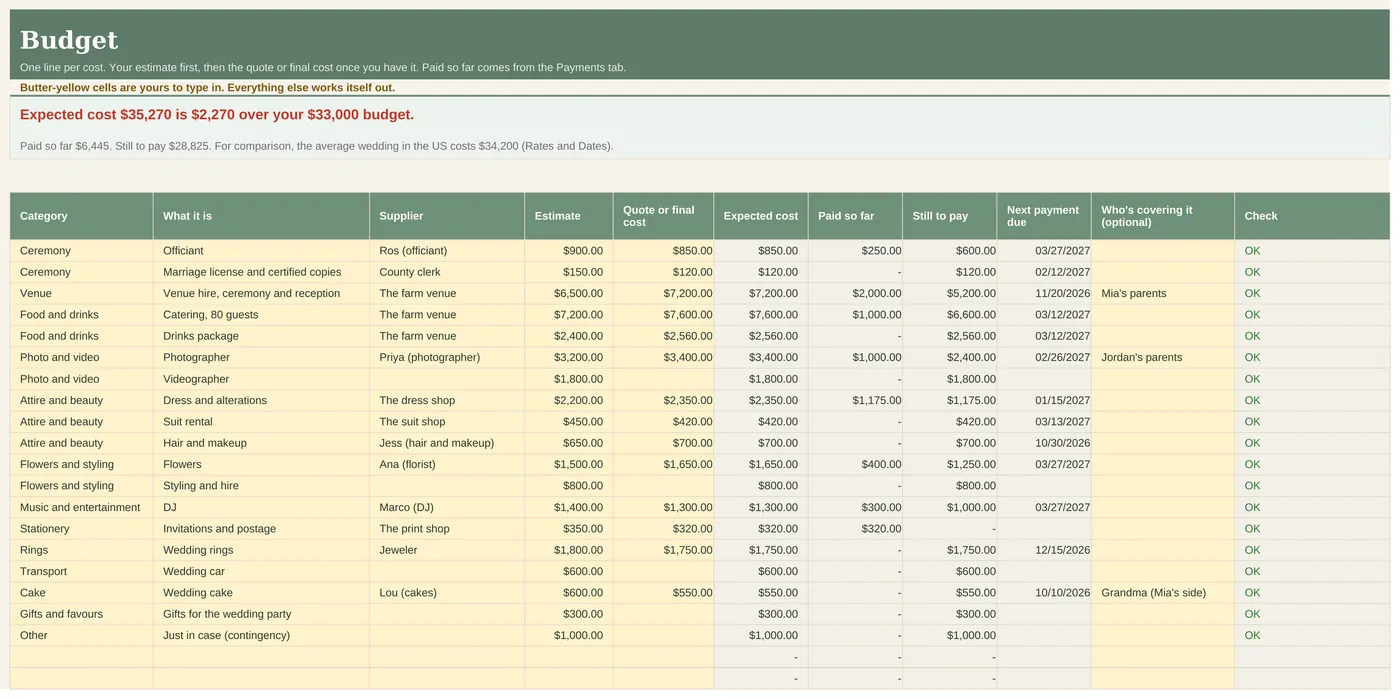Image resolution: width=1400 pixels, height=699 pixels.
Task: Select the "What it is" column header
Action: click(x=261, y=216)
